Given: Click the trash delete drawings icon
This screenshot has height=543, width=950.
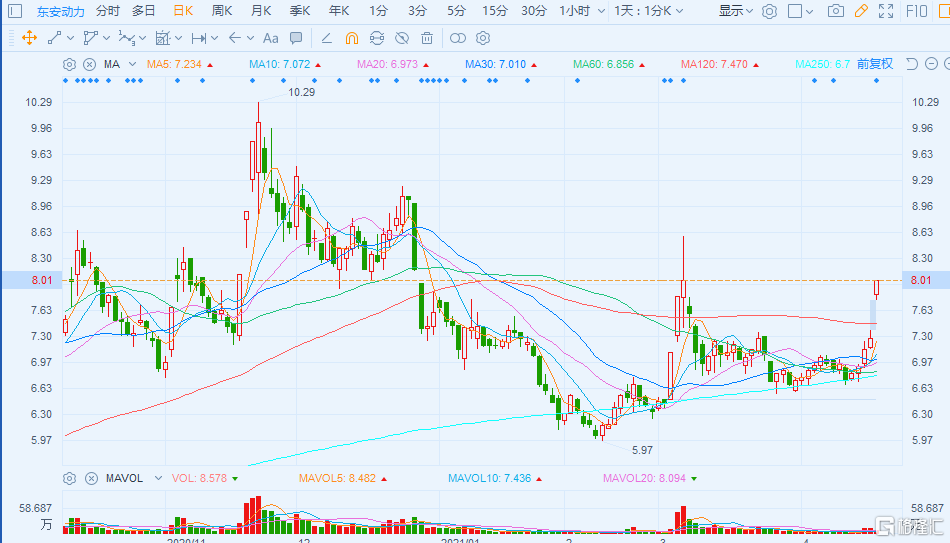Looking at the screenshot, I should coord(427,38).
